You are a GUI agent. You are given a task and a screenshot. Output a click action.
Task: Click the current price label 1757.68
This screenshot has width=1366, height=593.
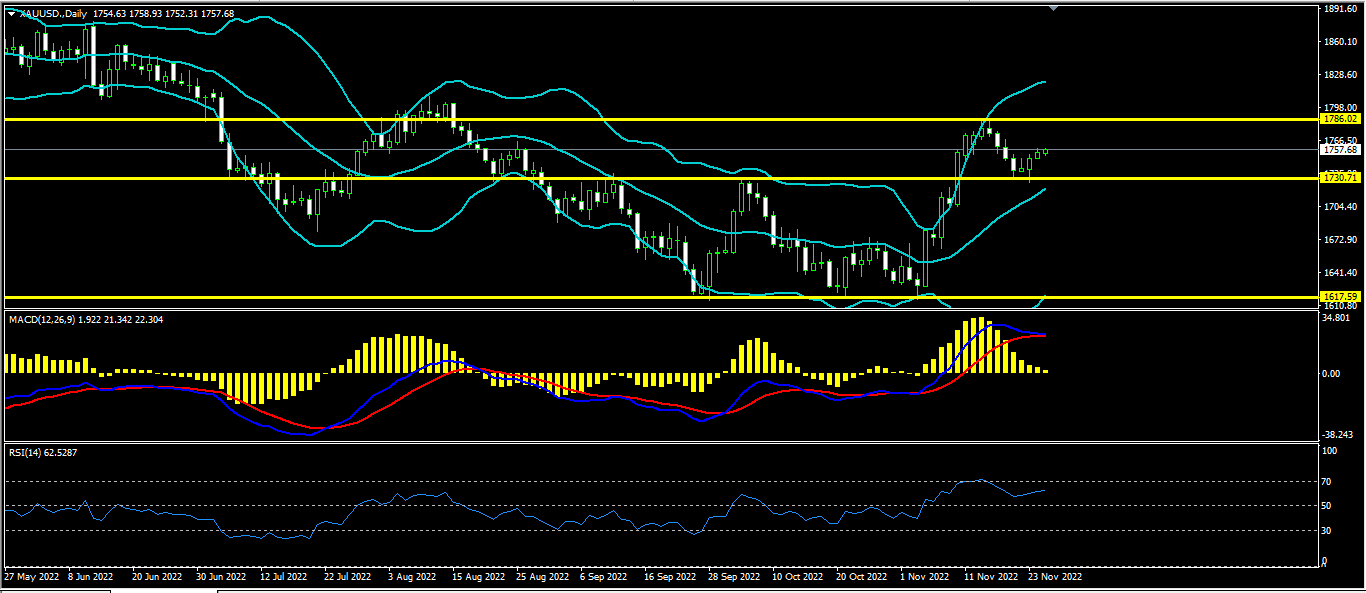point(1339,150)
